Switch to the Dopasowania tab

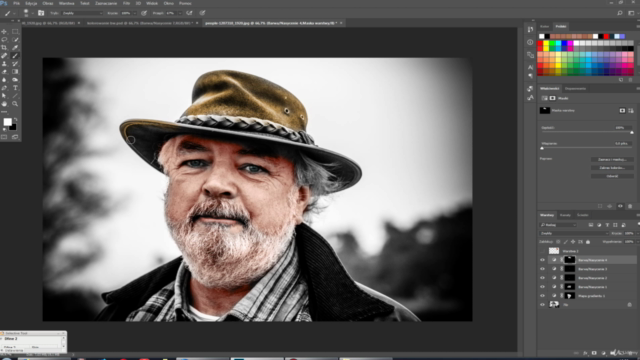[576, 89]
